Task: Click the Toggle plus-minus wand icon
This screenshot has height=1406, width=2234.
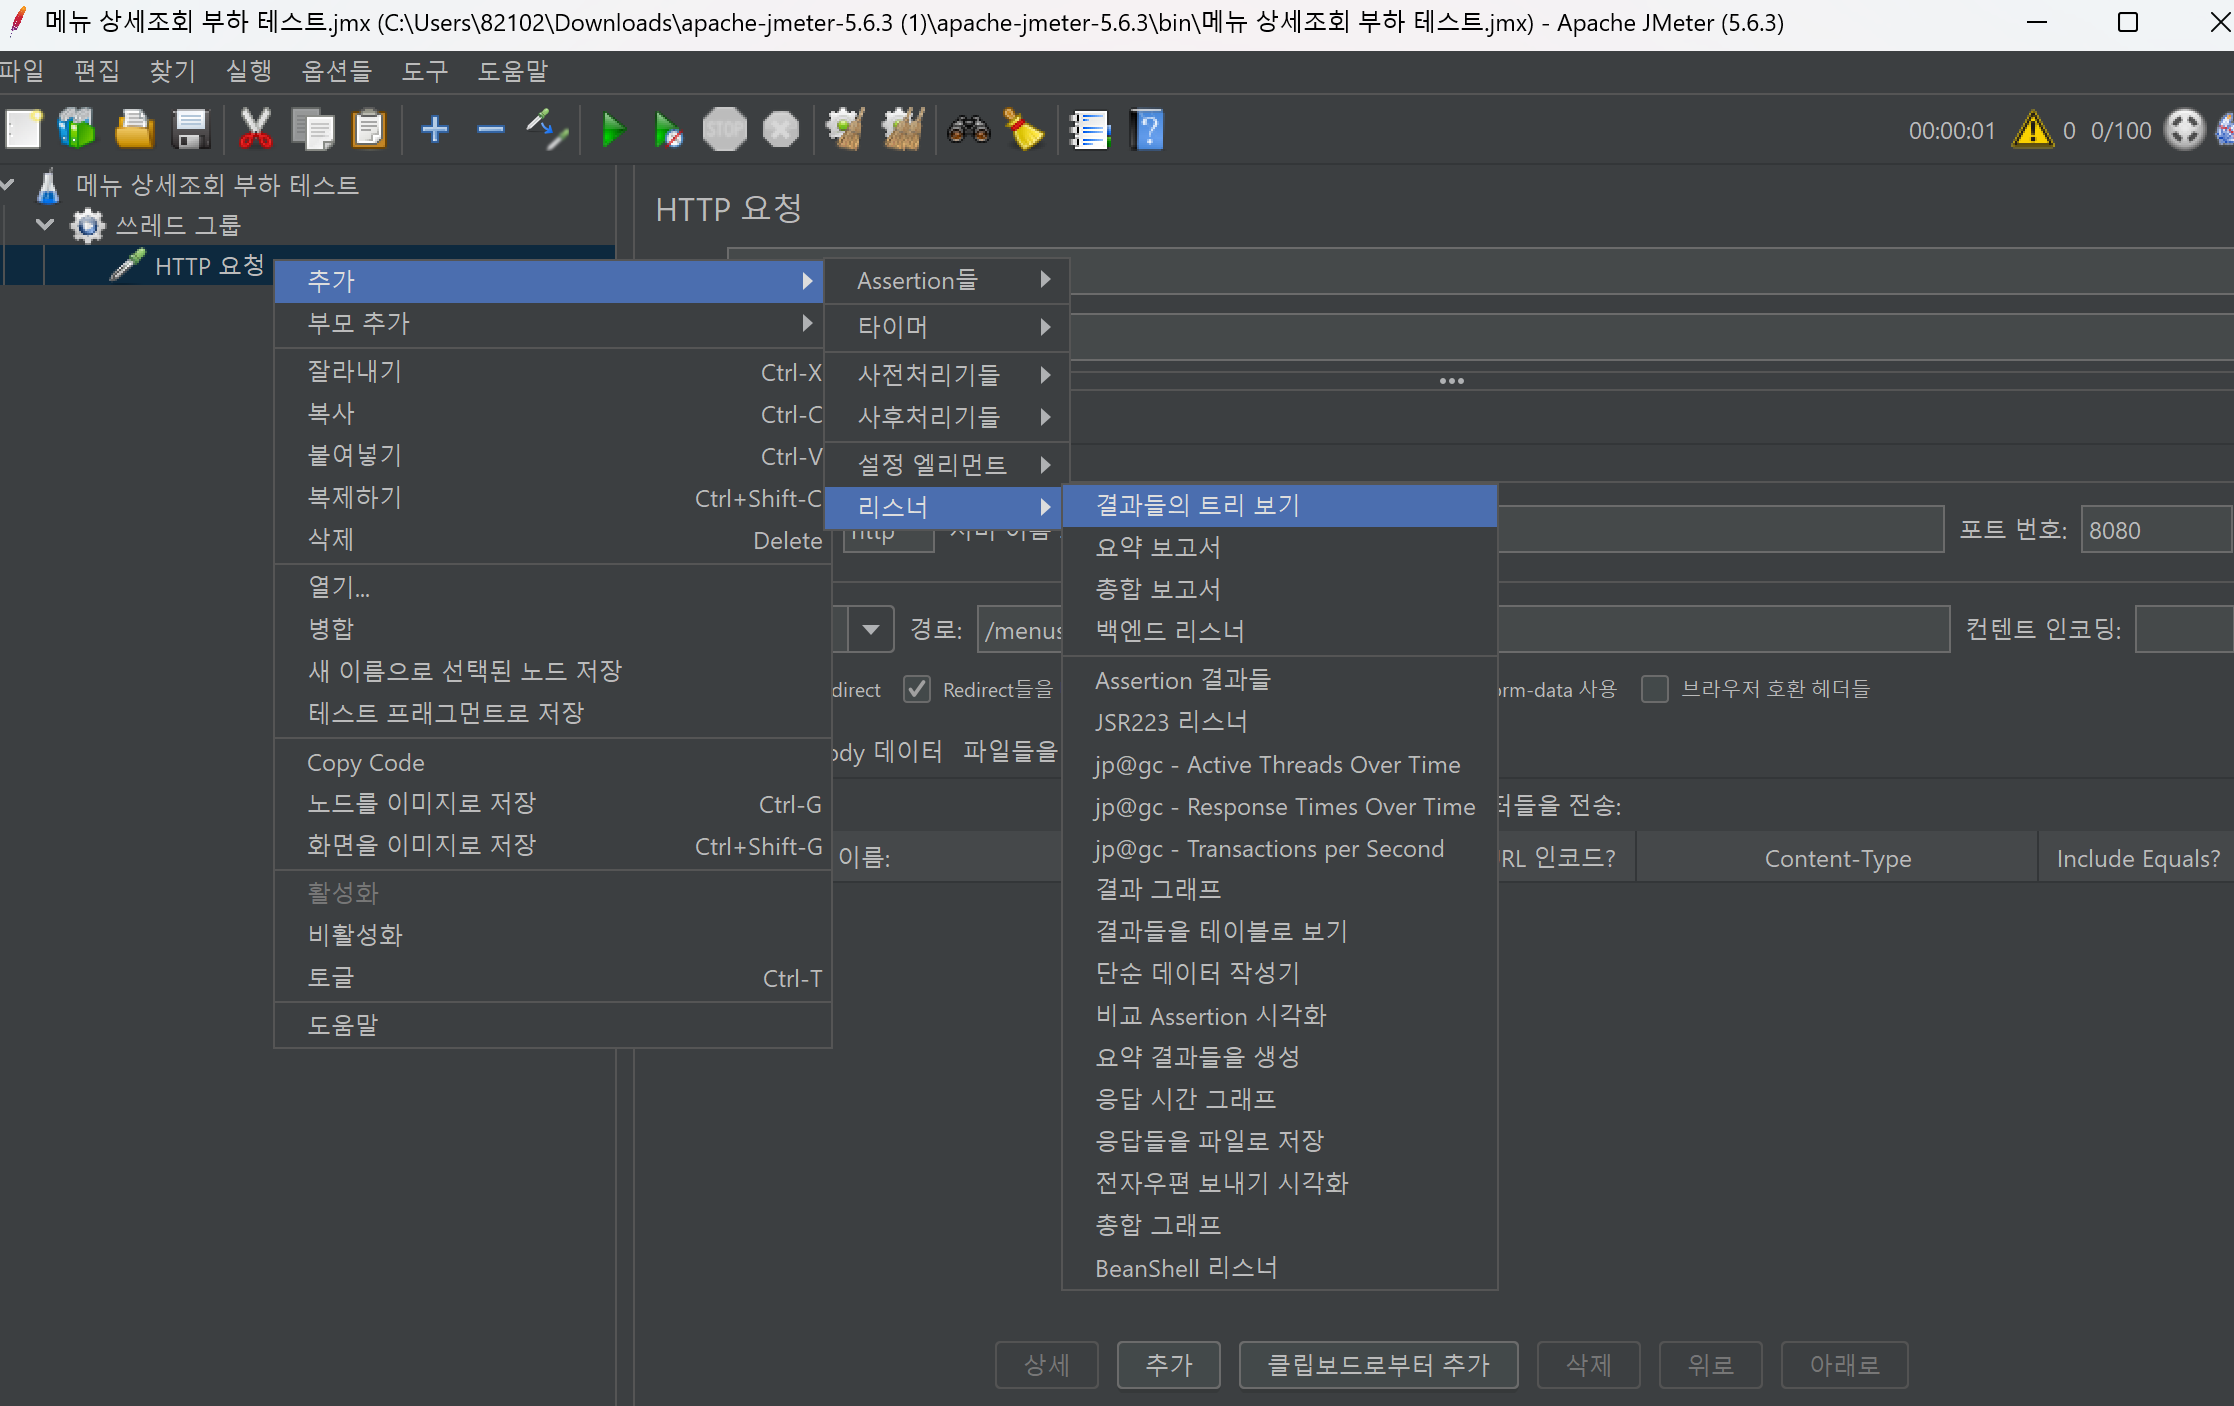Action: pos(547,130)
